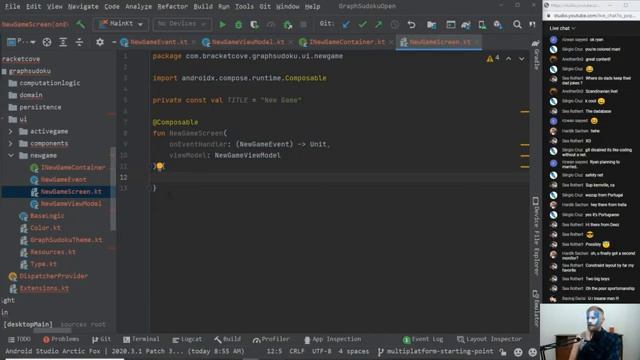Image resolution: width=640 pixels, height=360 pixels.
Task: Click the warnings indicator triangle in editor
Action: coord(490,59)
